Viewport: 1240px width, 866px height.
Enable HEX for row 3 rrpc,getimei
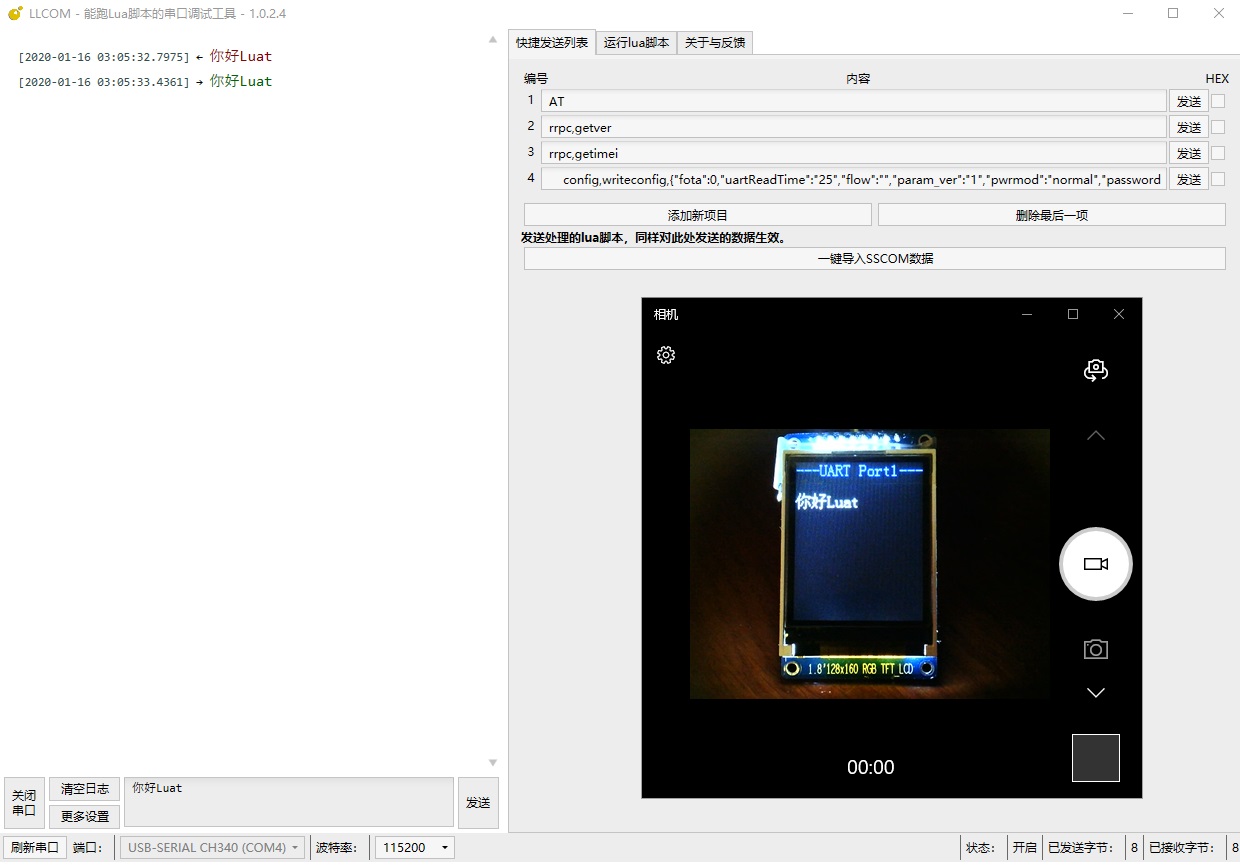1218,153
